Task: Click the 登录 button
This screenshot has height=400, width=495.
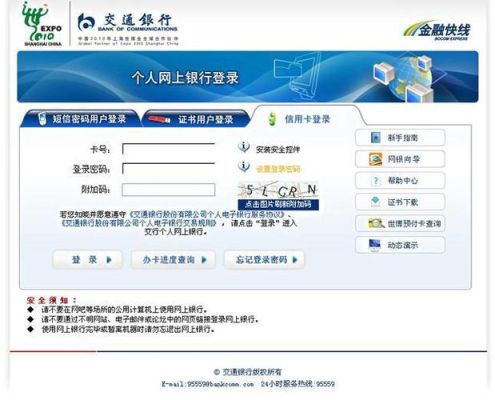Action: (x=88, y=260)
